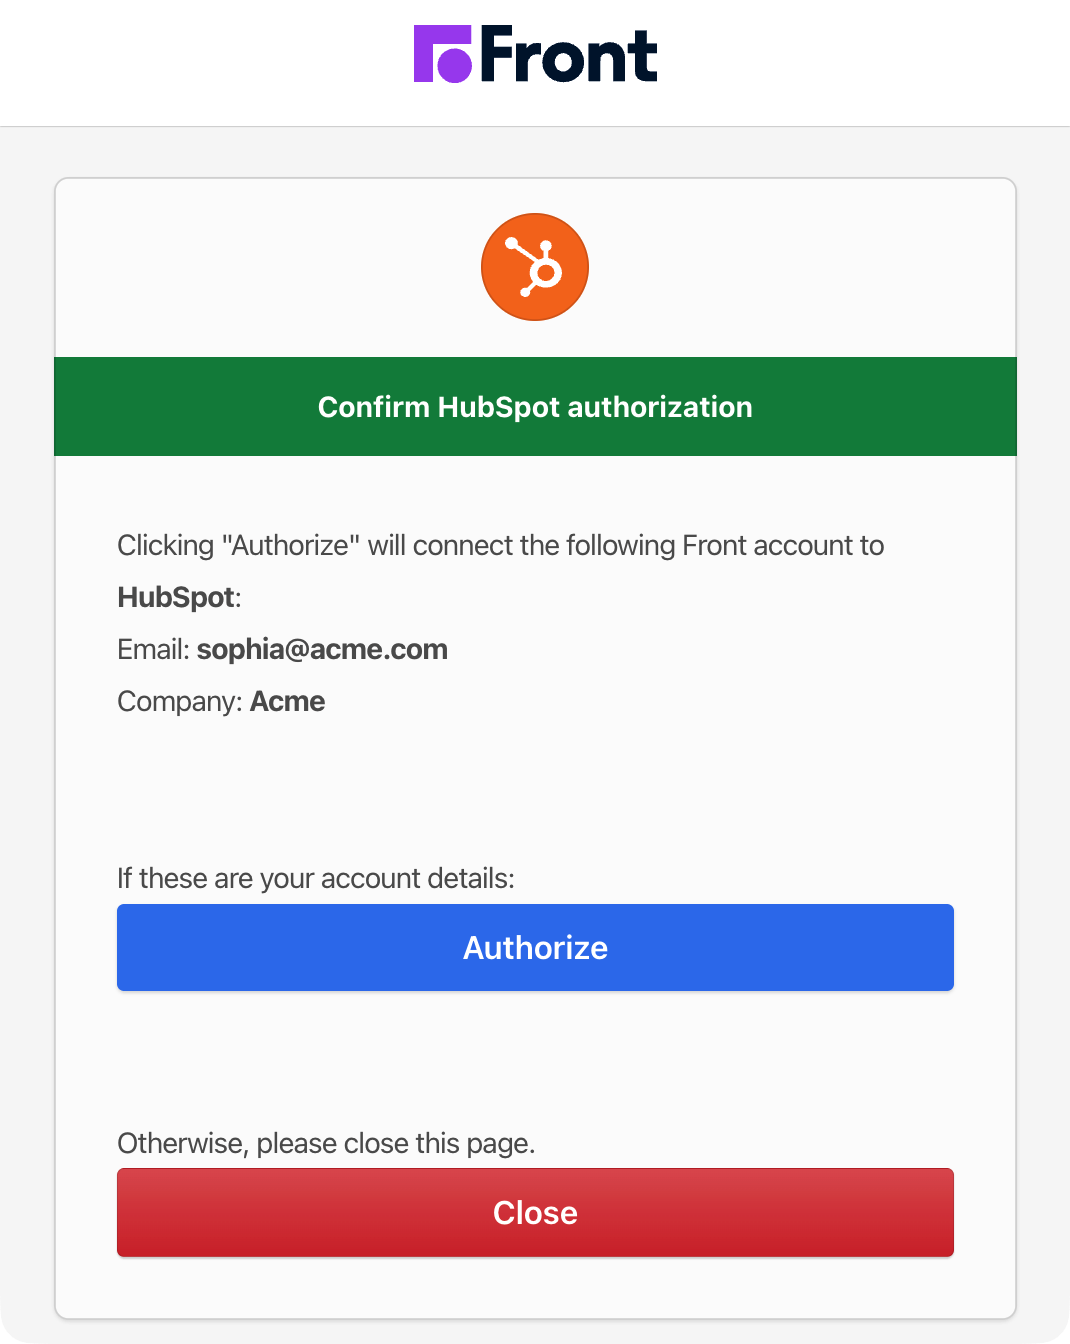Click the "Email:" label

click(153, 649)
